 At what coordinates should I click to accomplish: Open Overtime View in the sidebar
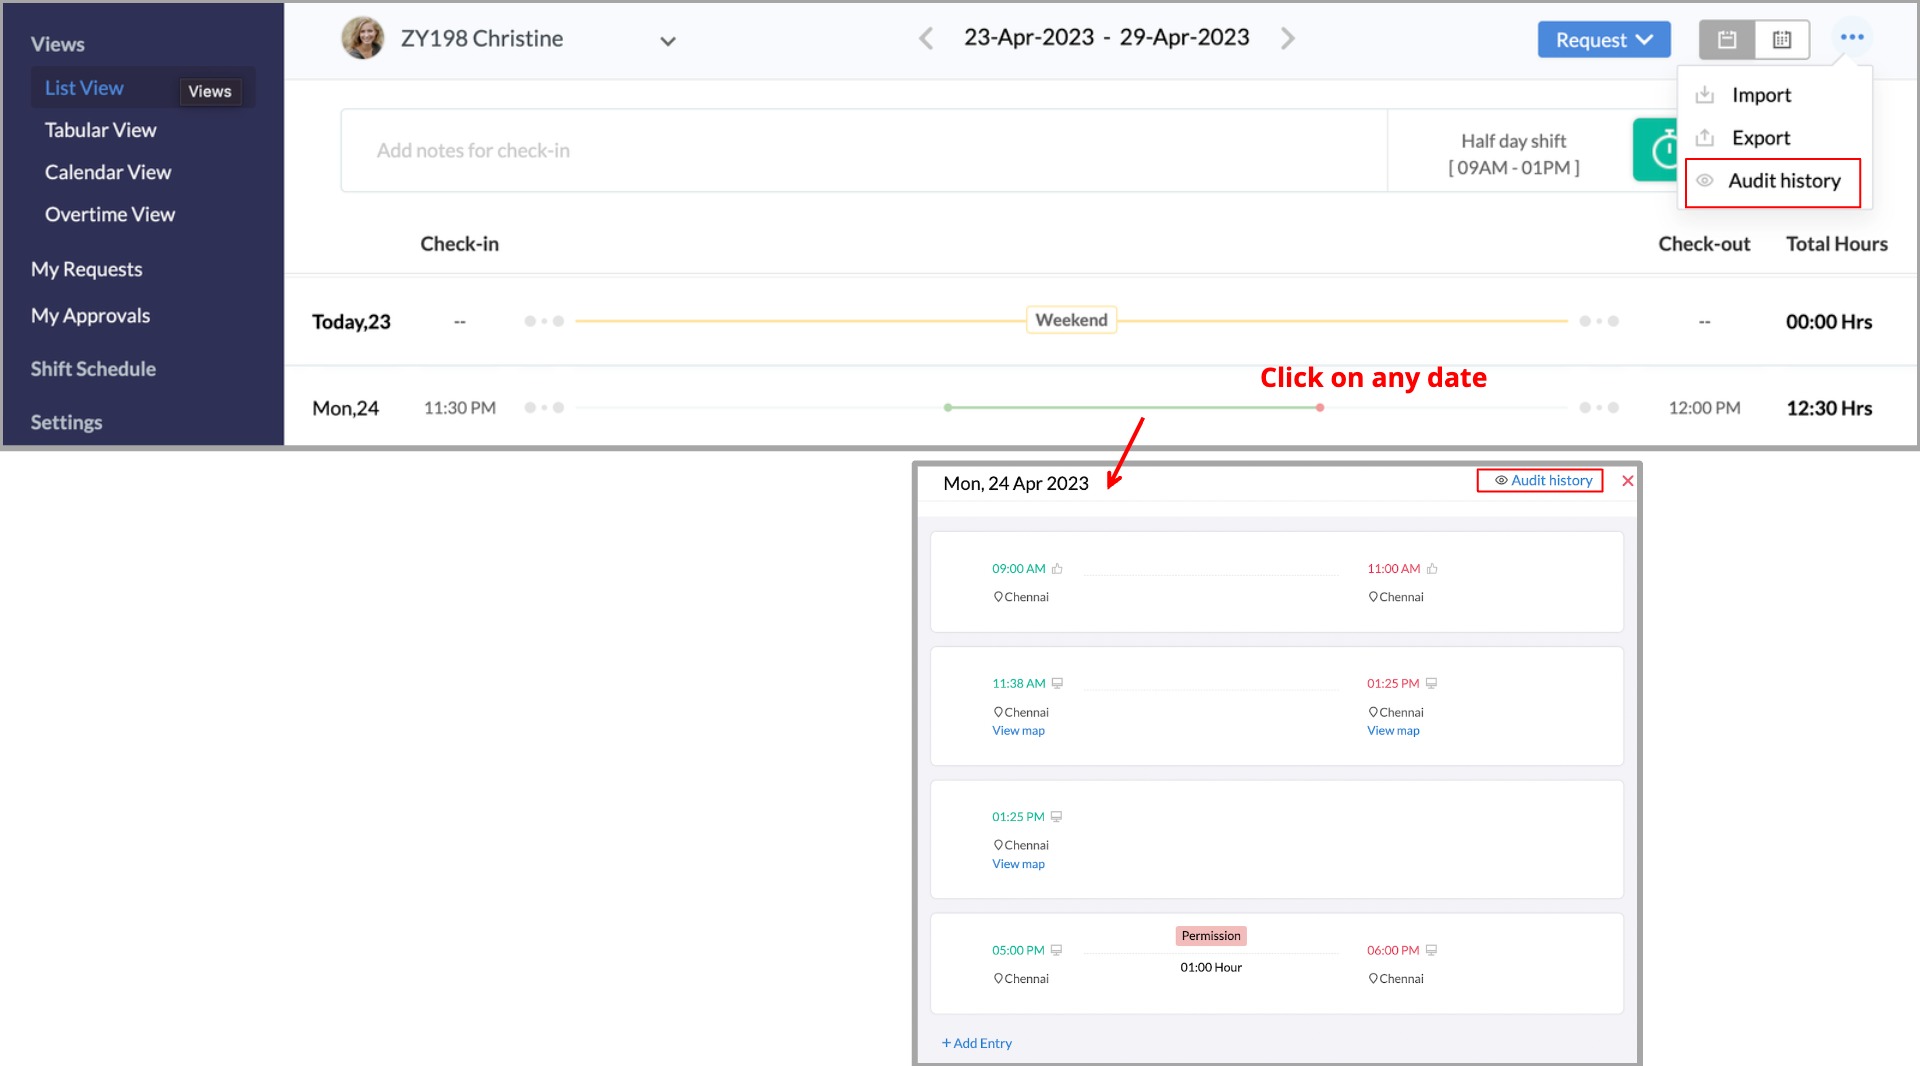coord(110,214)
